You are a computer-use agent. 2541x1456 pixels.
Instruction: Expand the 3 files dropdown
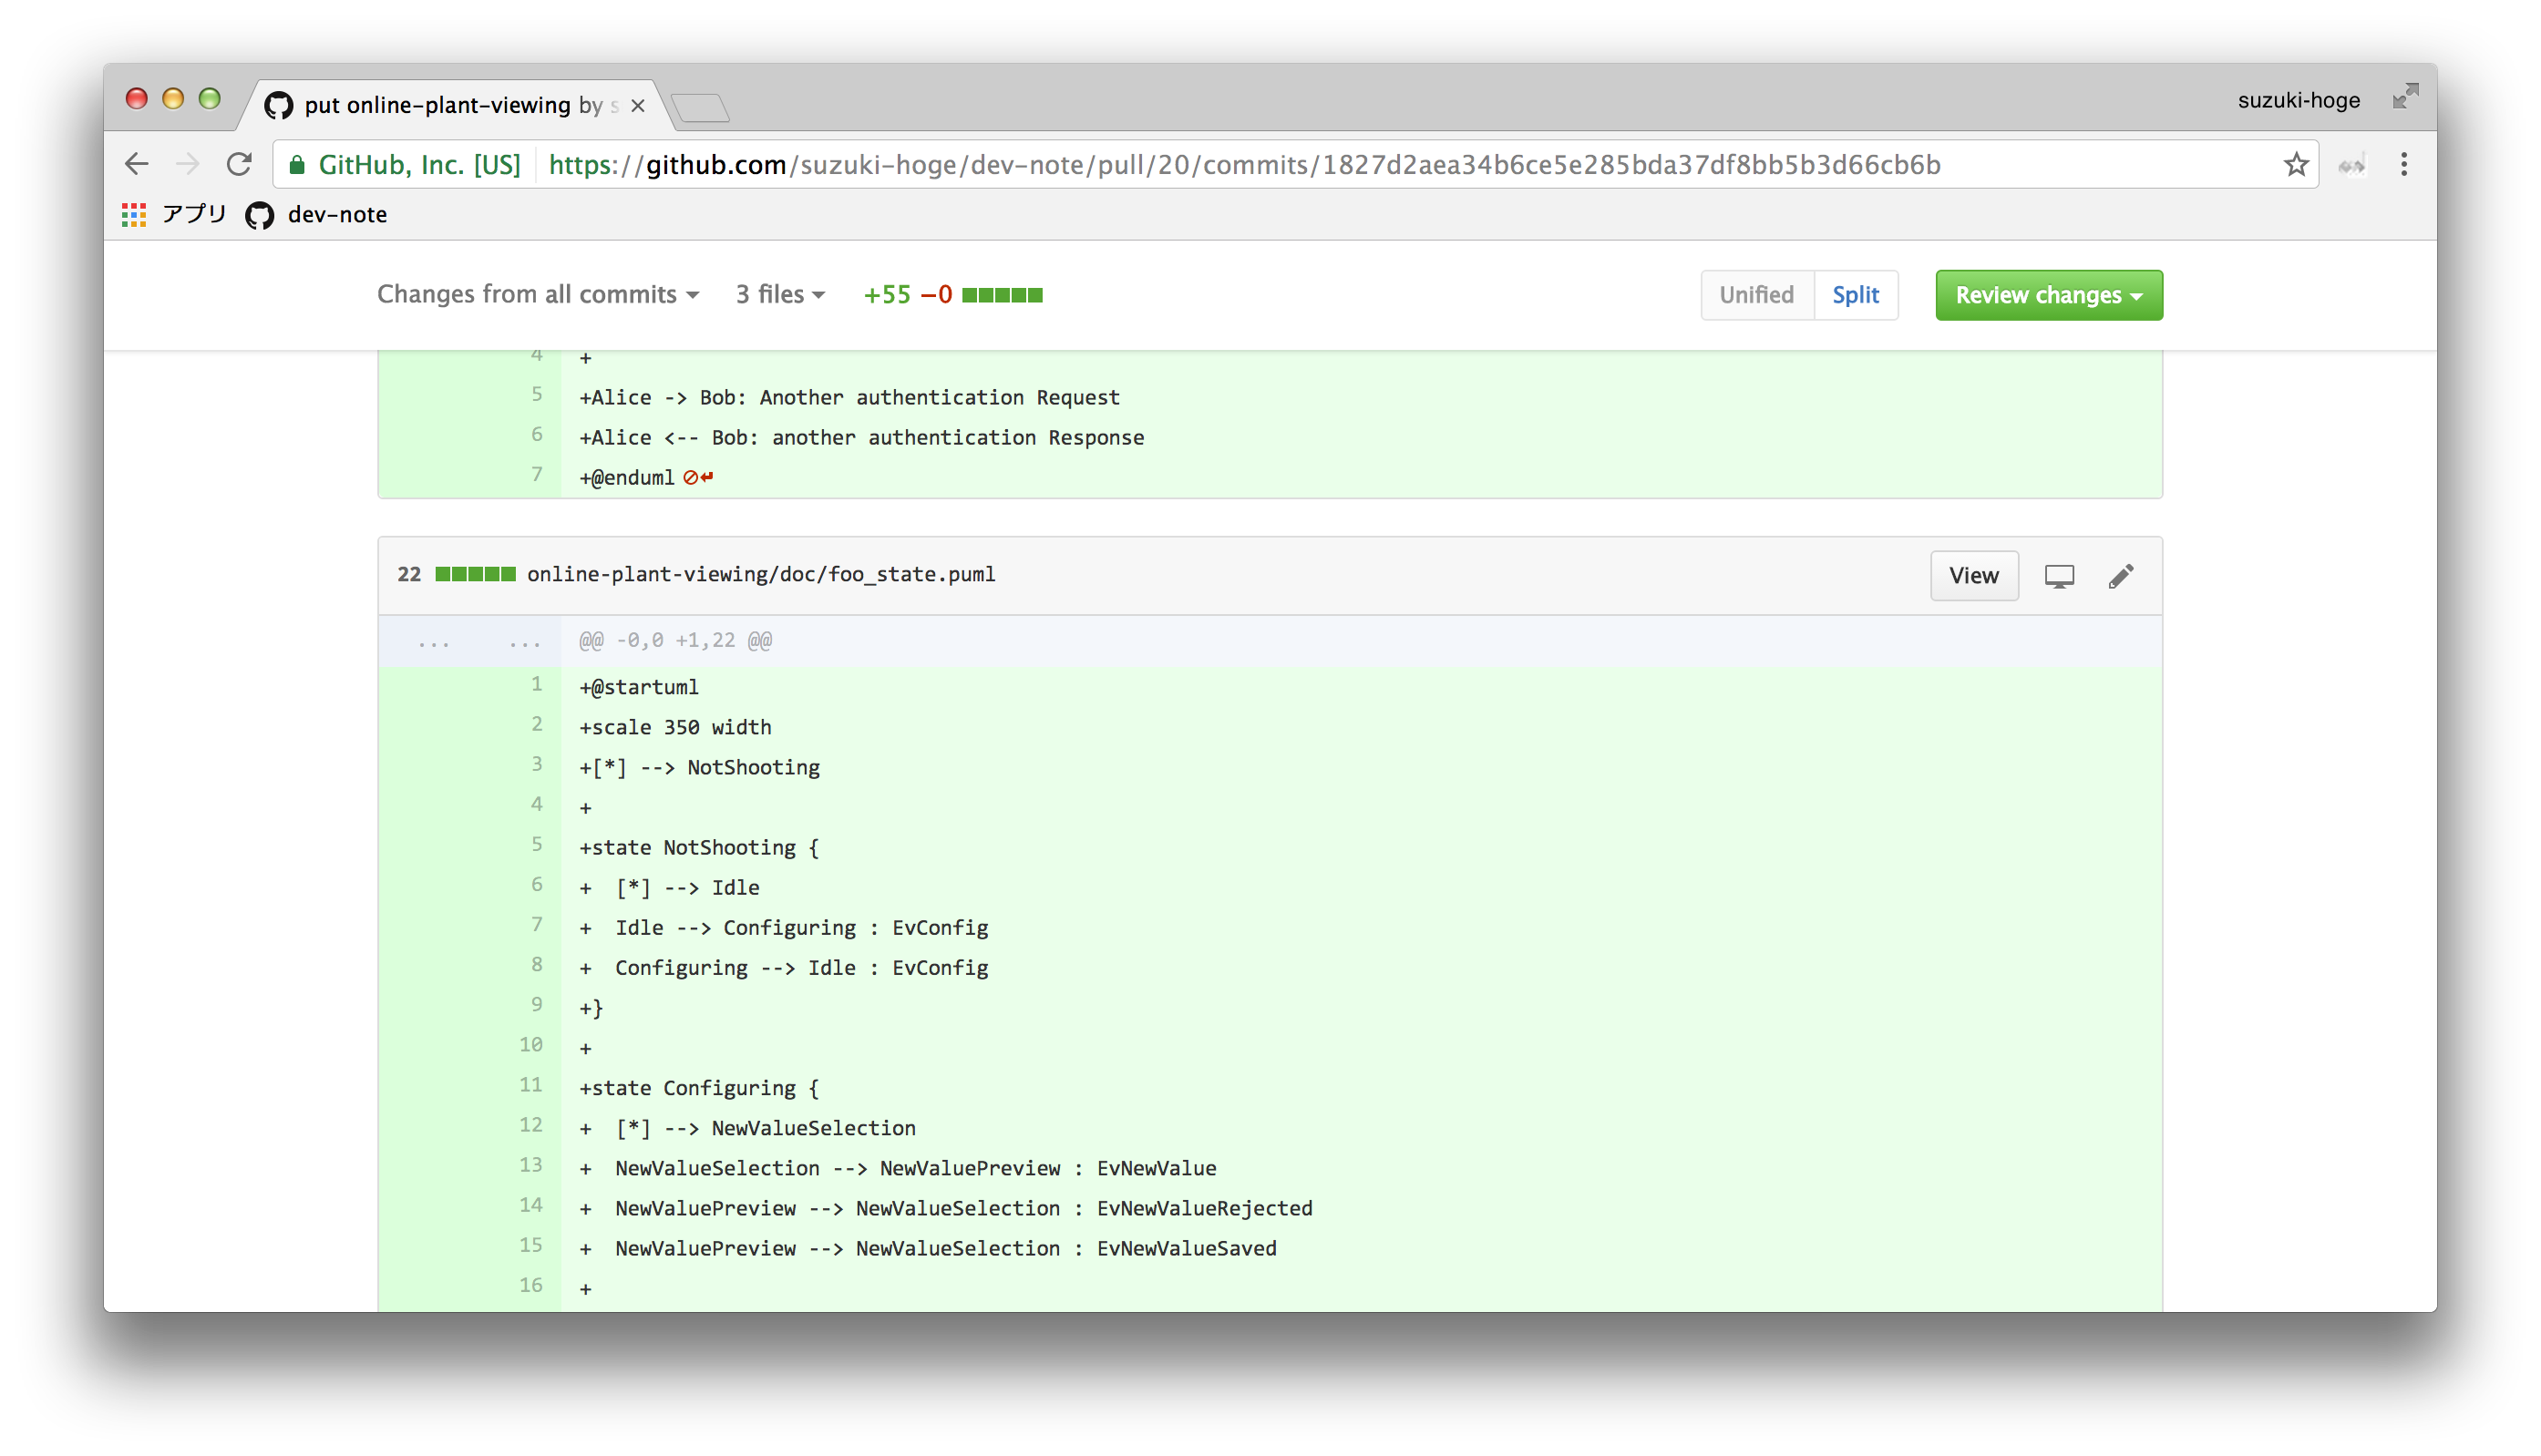coord(780,294)
